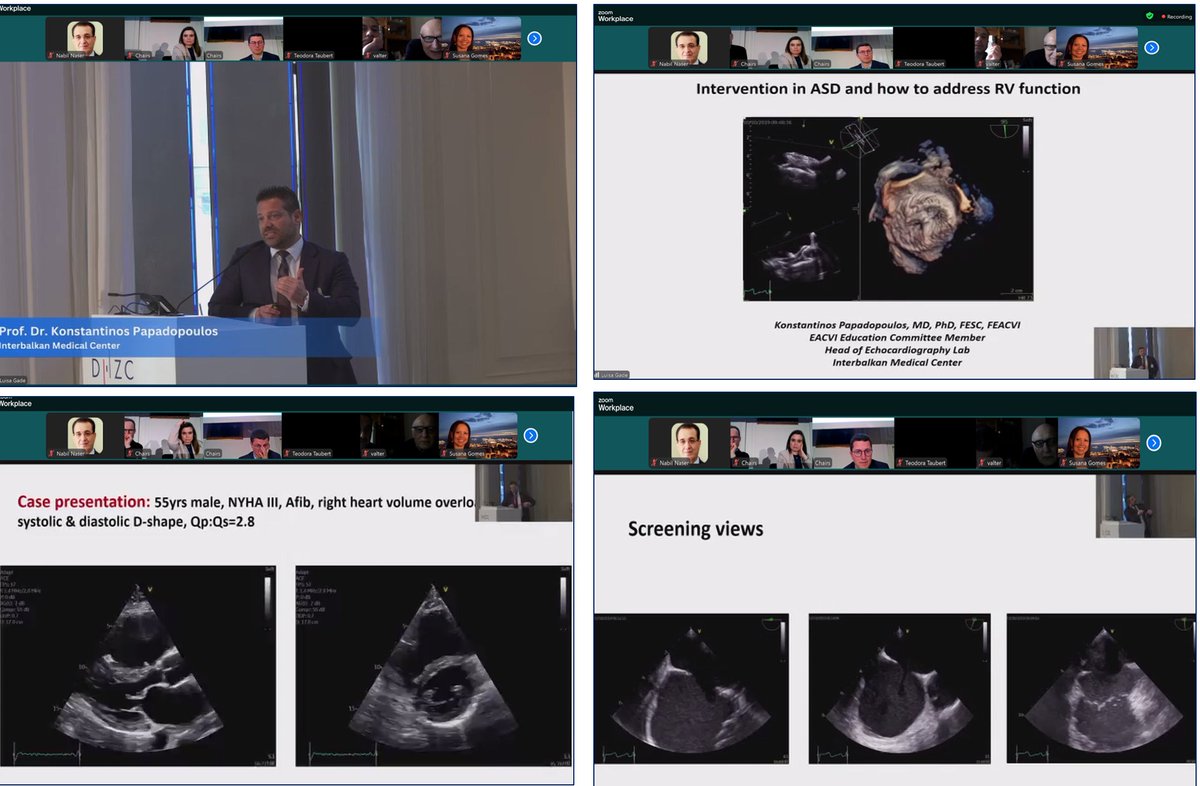Select Chairs thumbnail with woman in title slide window
The width and height of the screenshot is (1200, 786).
771,47
